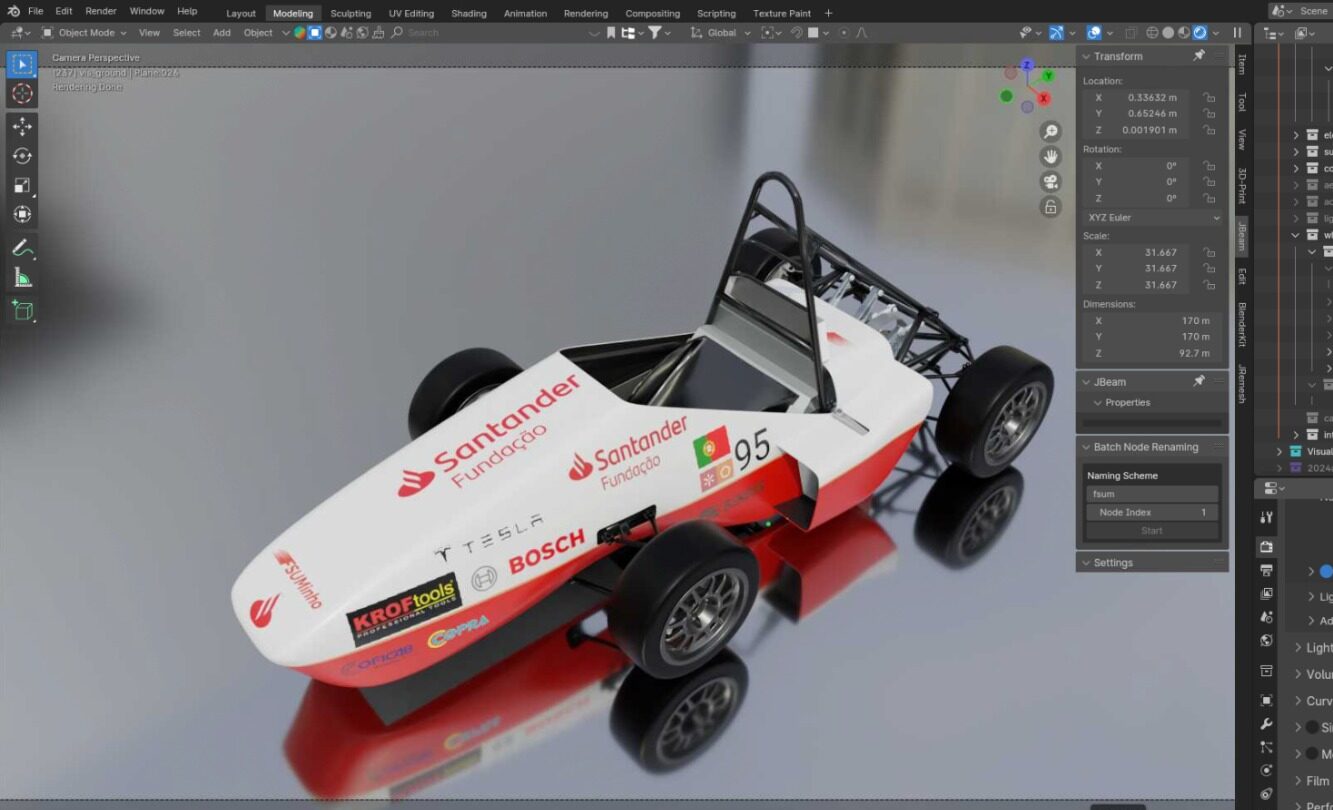Select the Cursor tool
The image size is (1333, 810).
22,94
